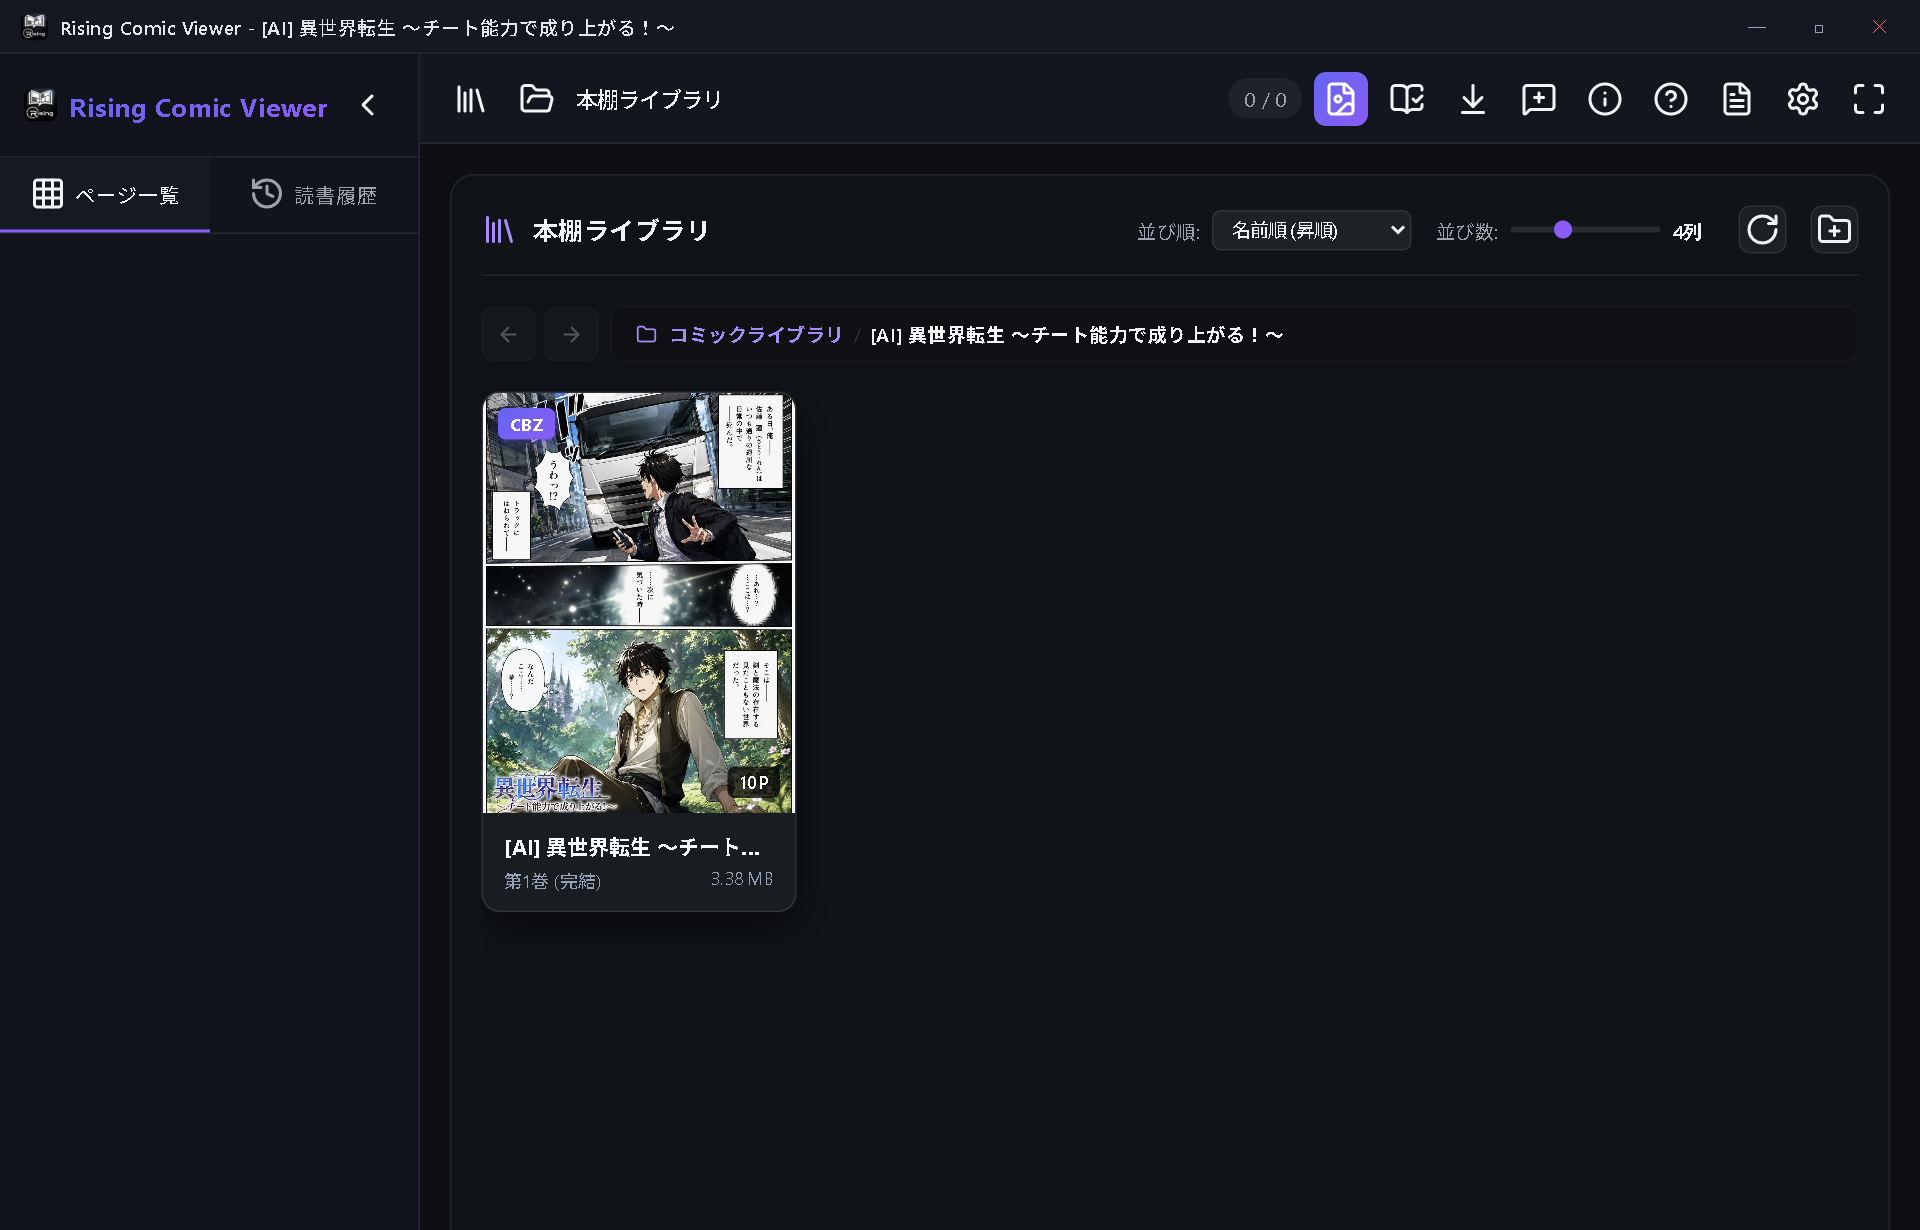Open the bookshelf library icon in toolbar
Viewport: 1920px width, 1230px height.
pyautogui.click(x=470, y=99)
